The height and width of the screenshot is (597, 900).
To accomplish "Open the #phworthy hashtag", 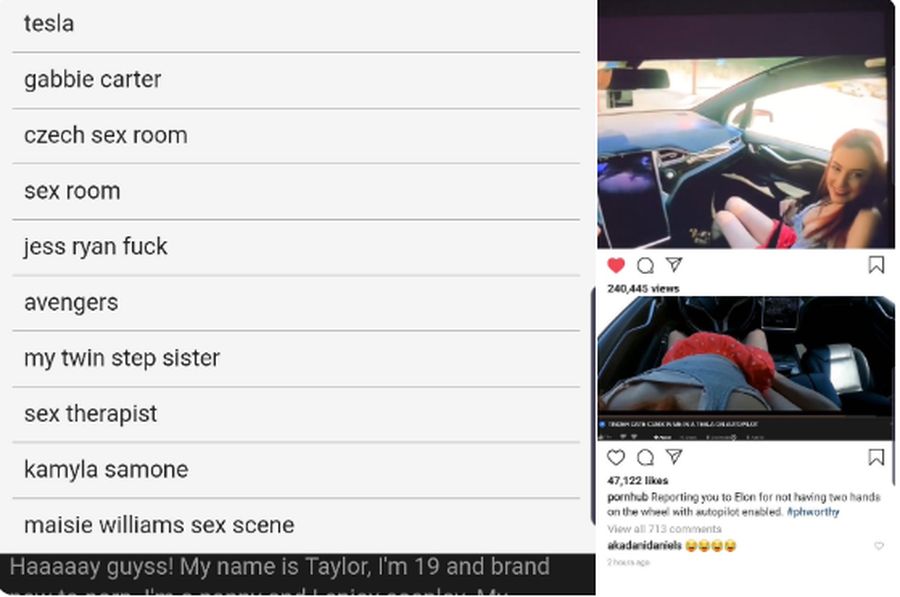I will (x=813, y=511).
